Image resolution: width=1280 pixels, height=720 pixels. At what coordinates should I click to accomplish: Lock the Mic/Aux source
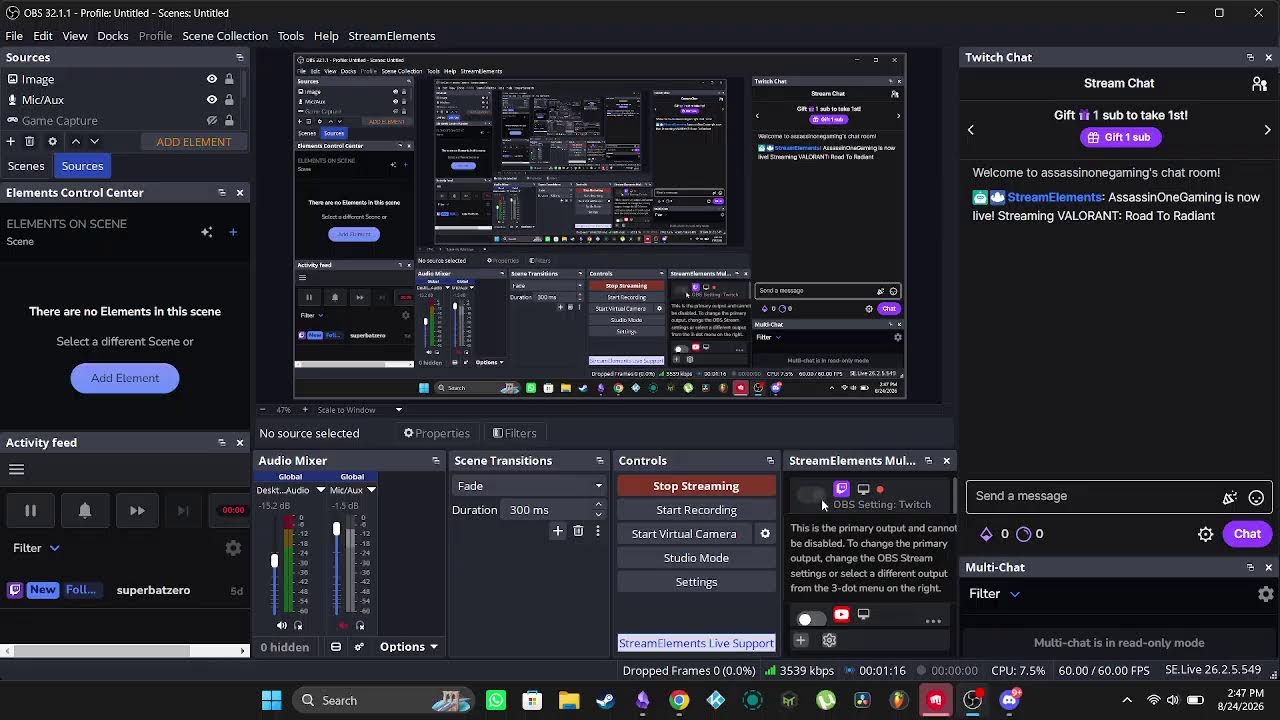pos(229,100)
